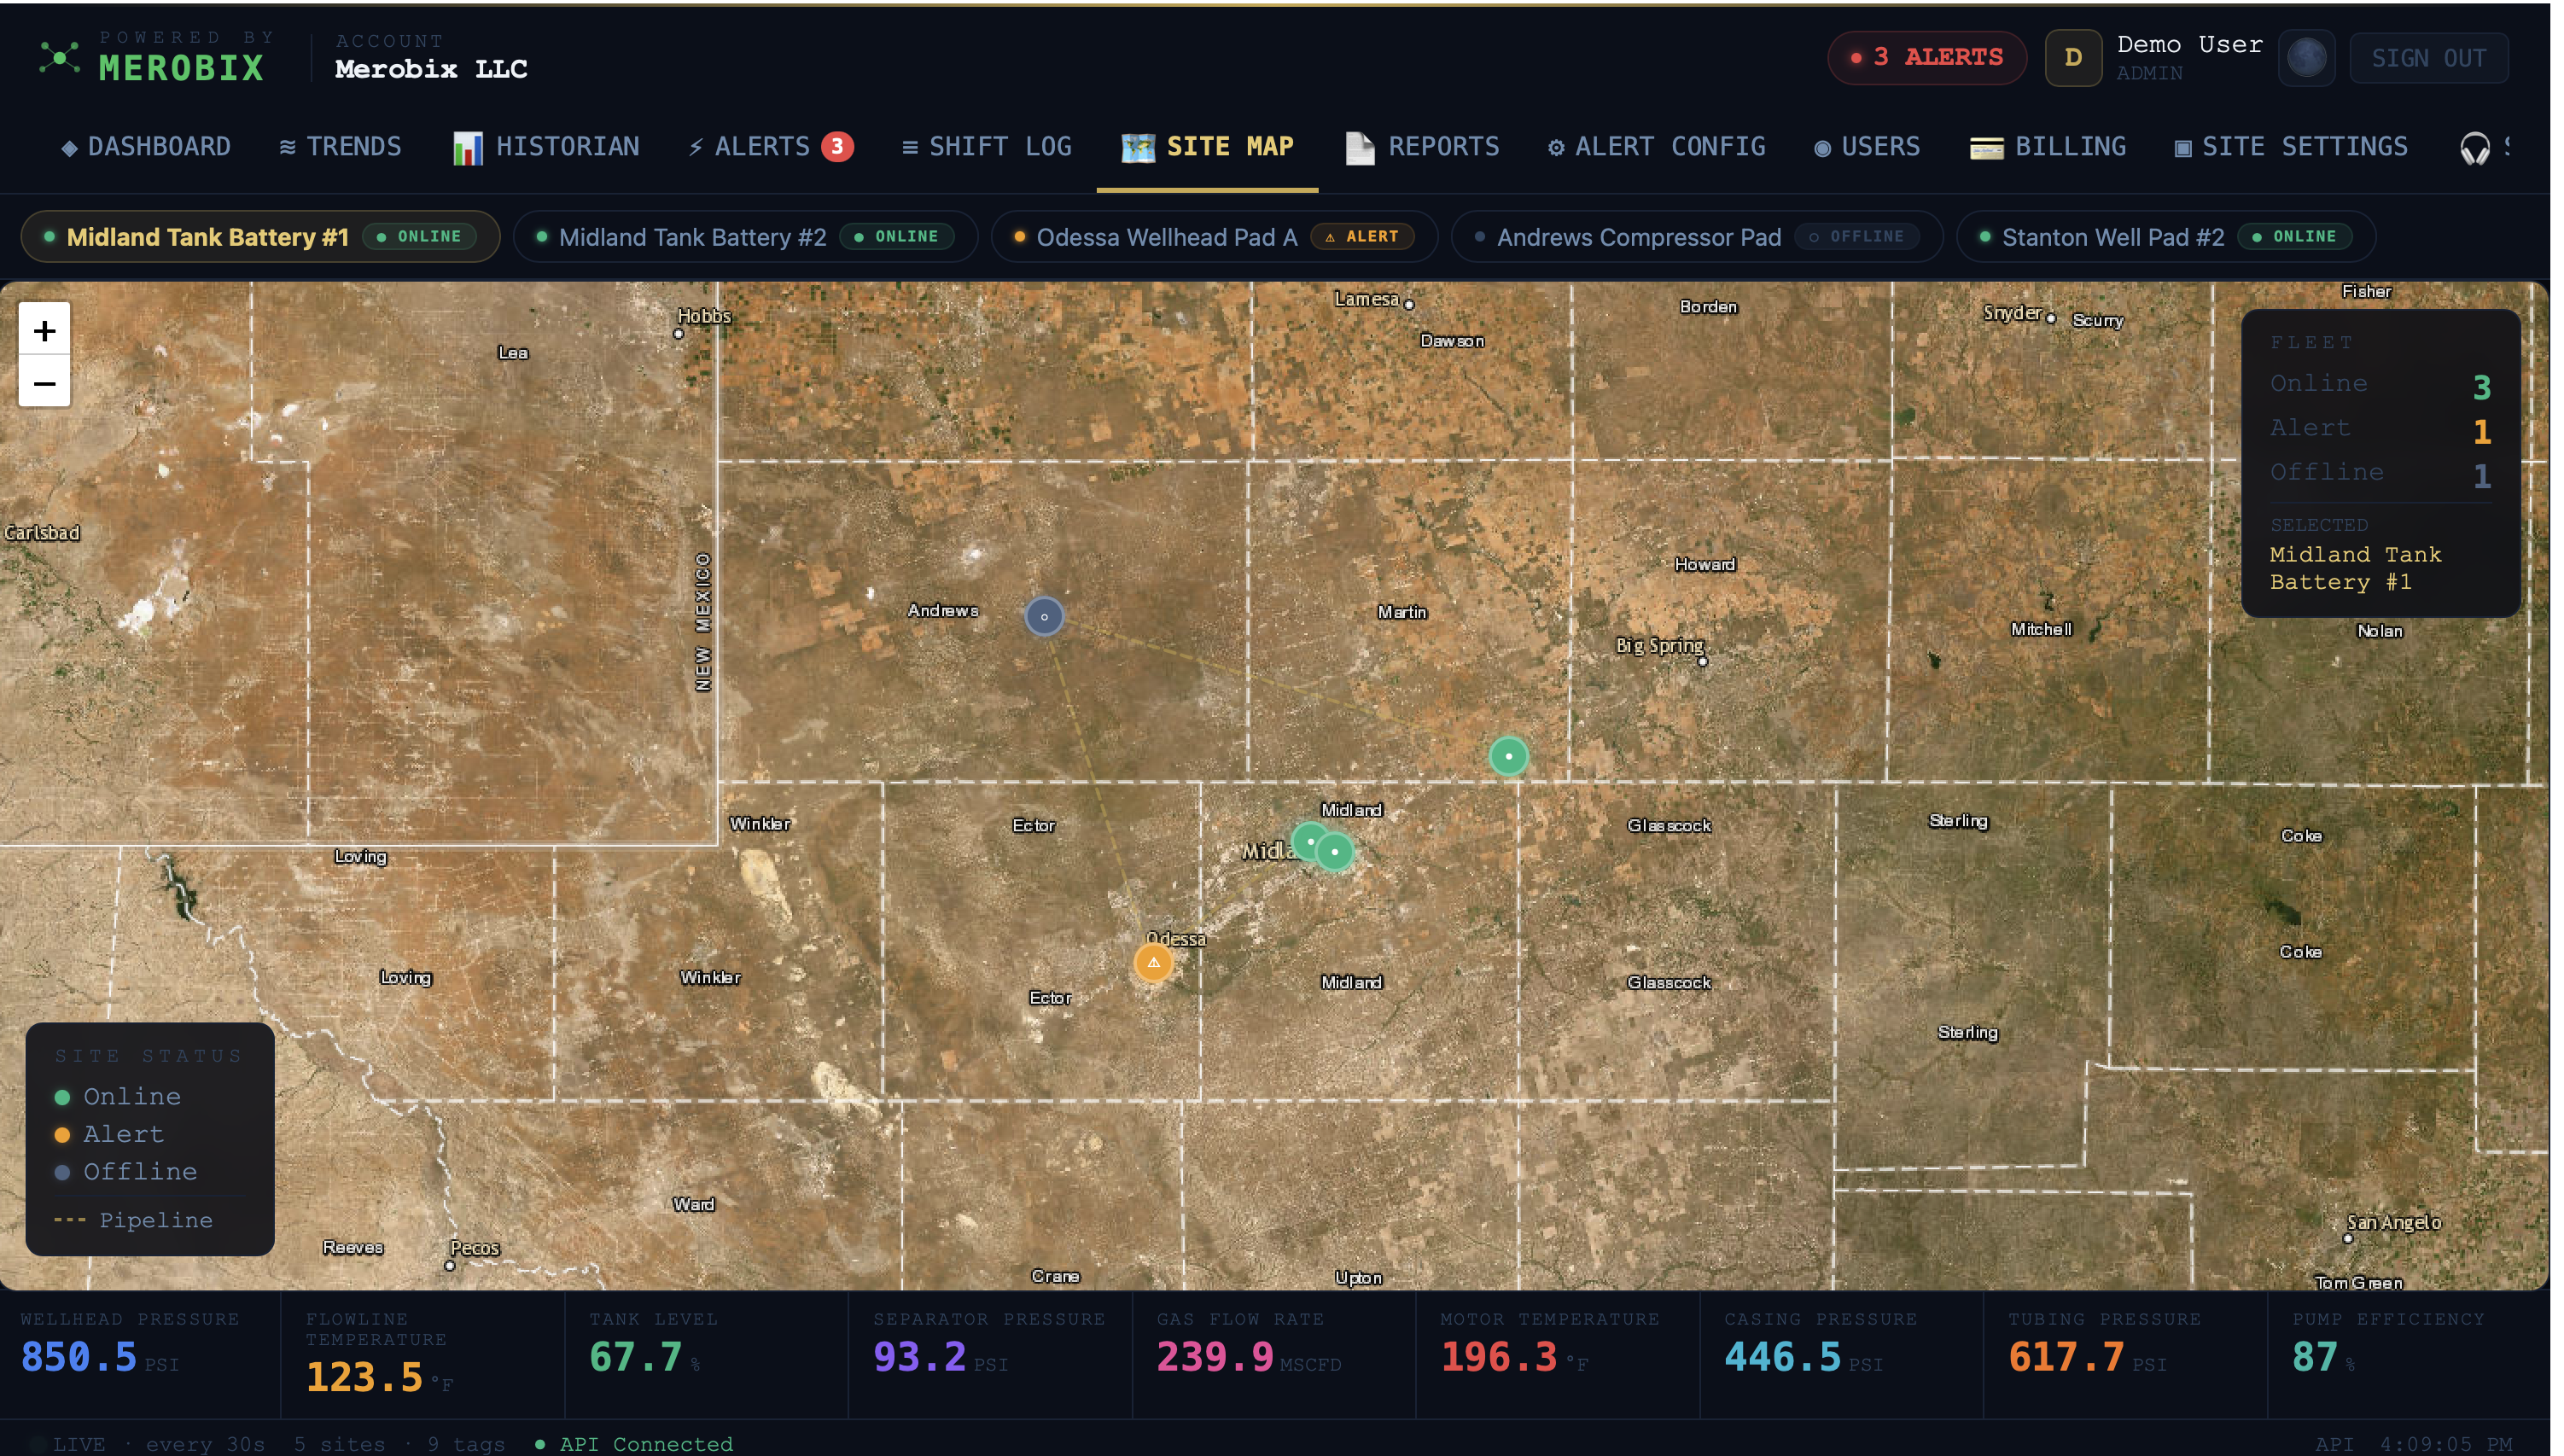Click the Casing Pressure 446.5 value
The height and width of the screenshot is (1456, 2564).
(1782, 1357)
